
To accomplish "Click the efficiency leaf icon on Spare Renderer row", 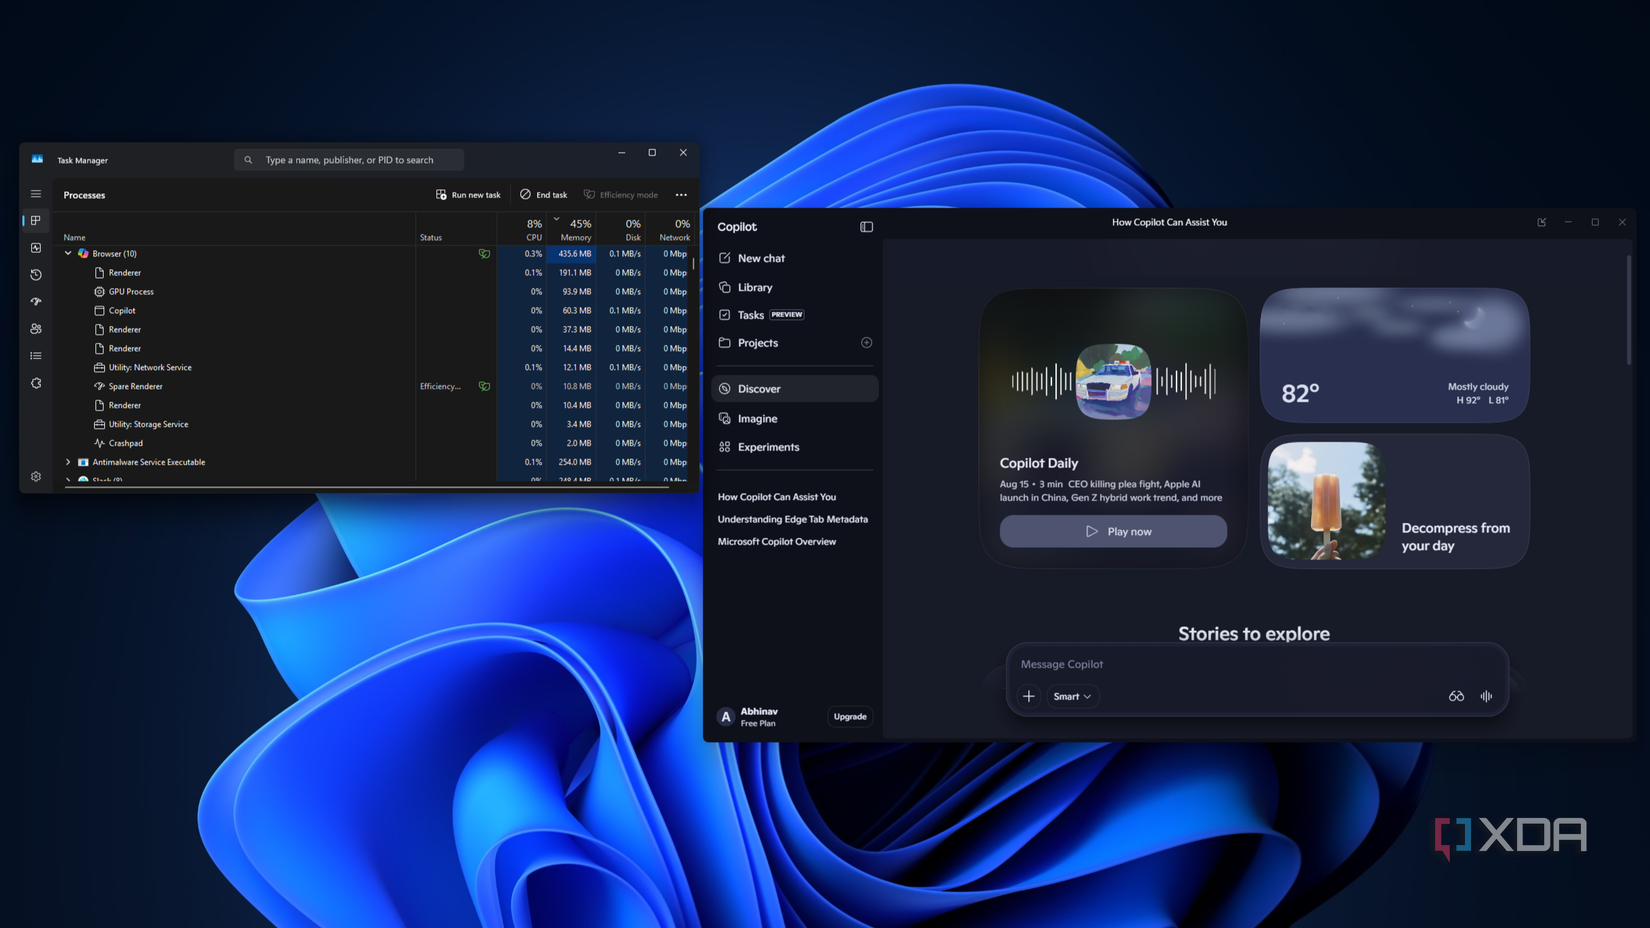I will pyautogui.click(x=484, y=386).
